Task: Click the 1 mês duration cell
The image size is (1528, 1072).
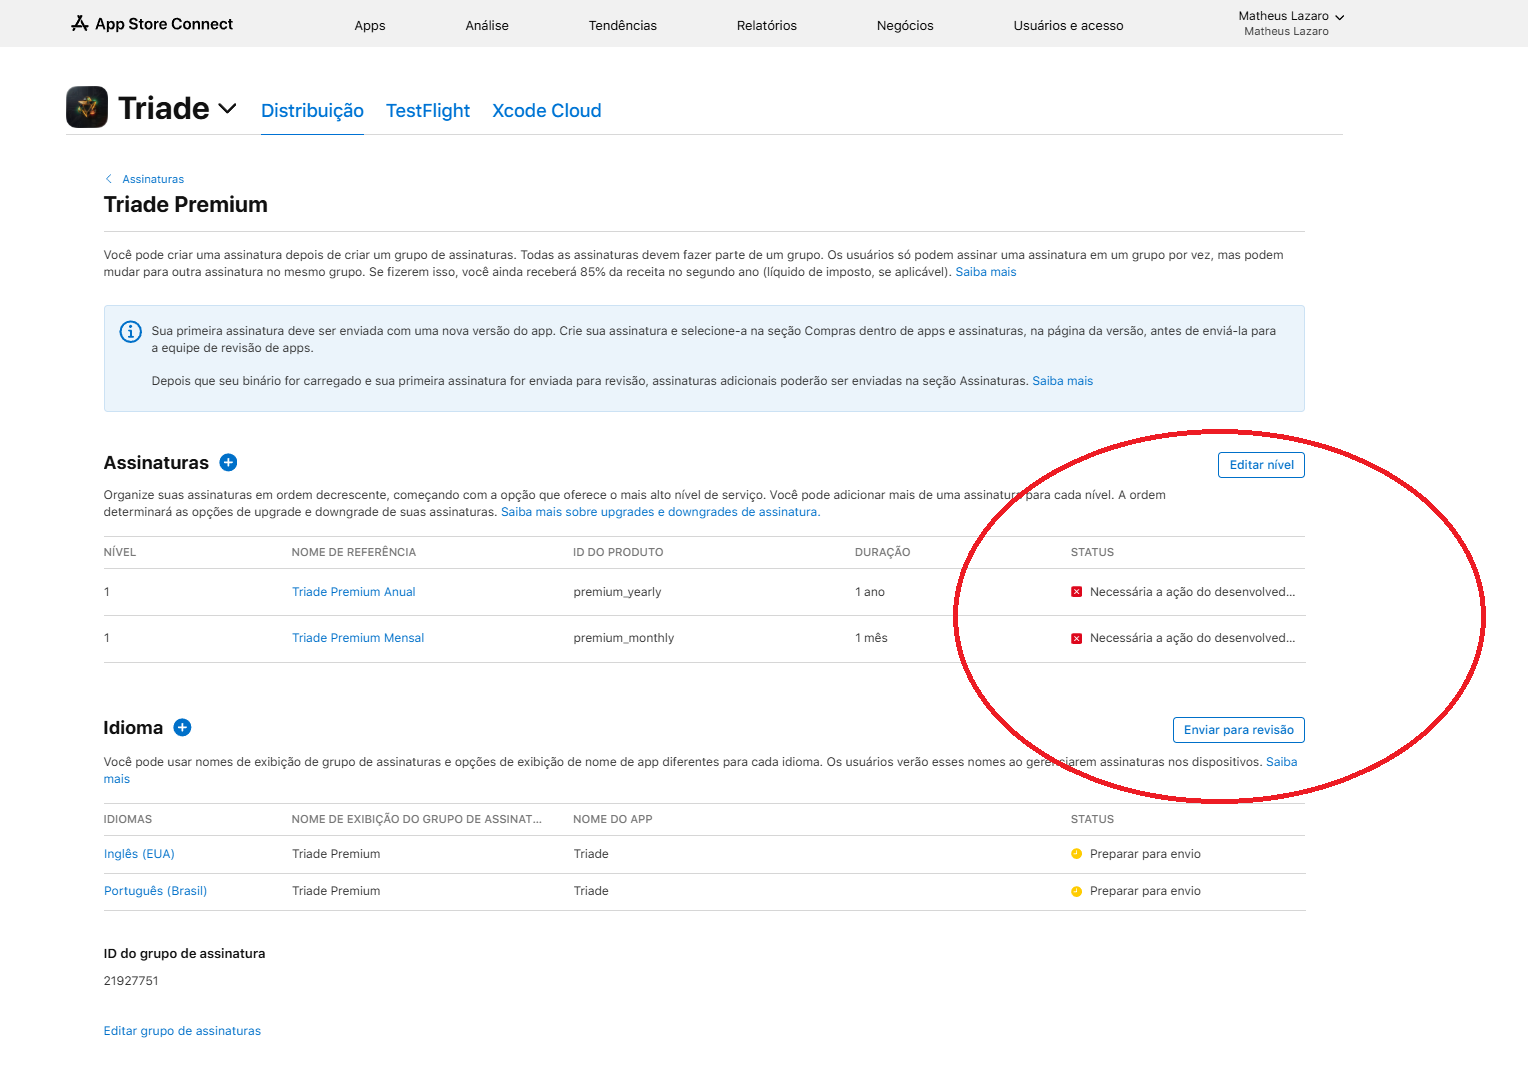Action: [871, 638]
